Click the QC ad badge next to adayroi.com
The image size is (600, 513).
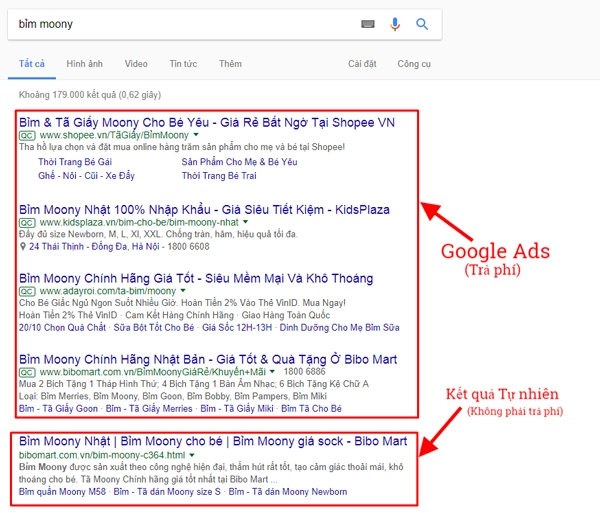point(27,291)
